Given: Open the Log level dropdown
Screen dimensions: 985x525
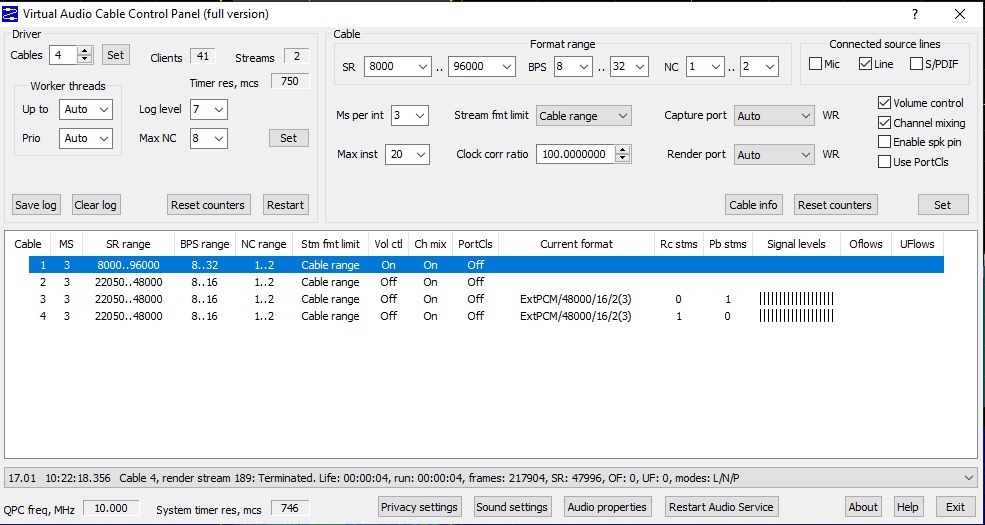Looking at the screenshot, I should click(x=207, y=110).
